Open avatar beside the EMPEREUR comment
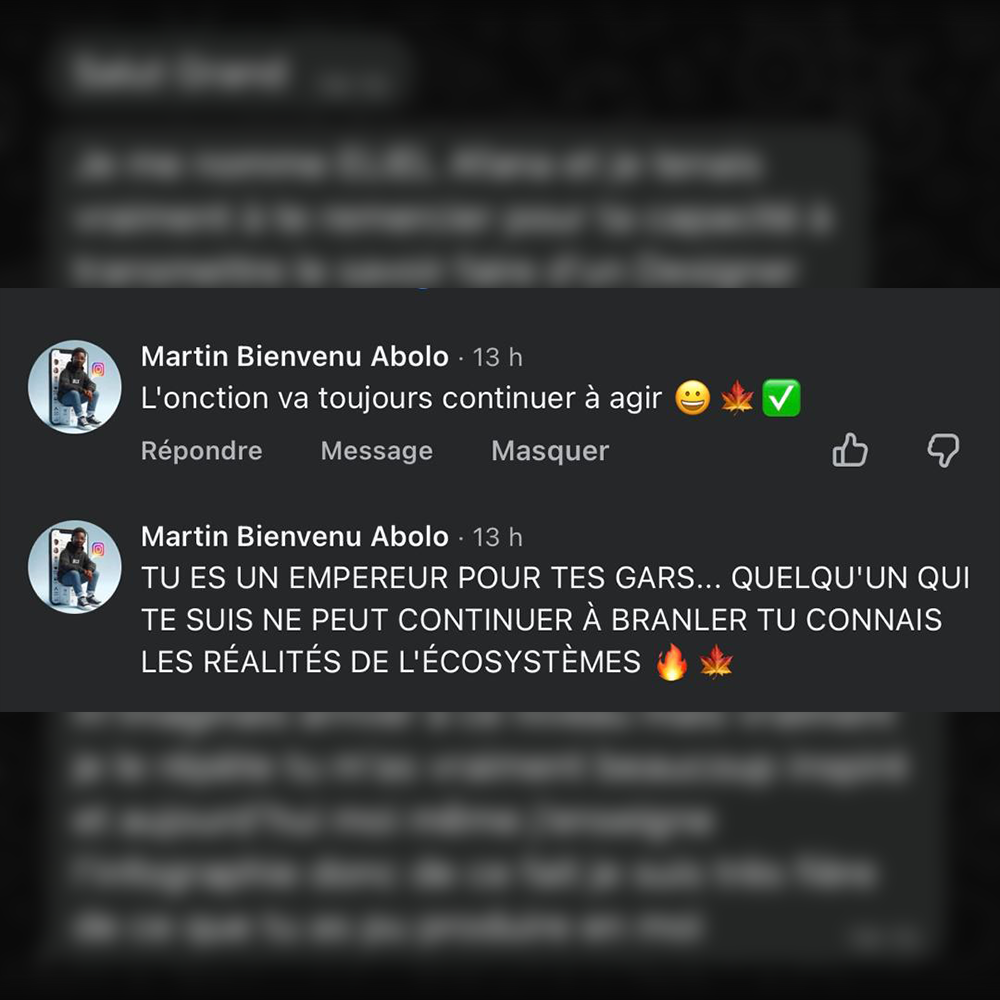 [x=75, y=567]
